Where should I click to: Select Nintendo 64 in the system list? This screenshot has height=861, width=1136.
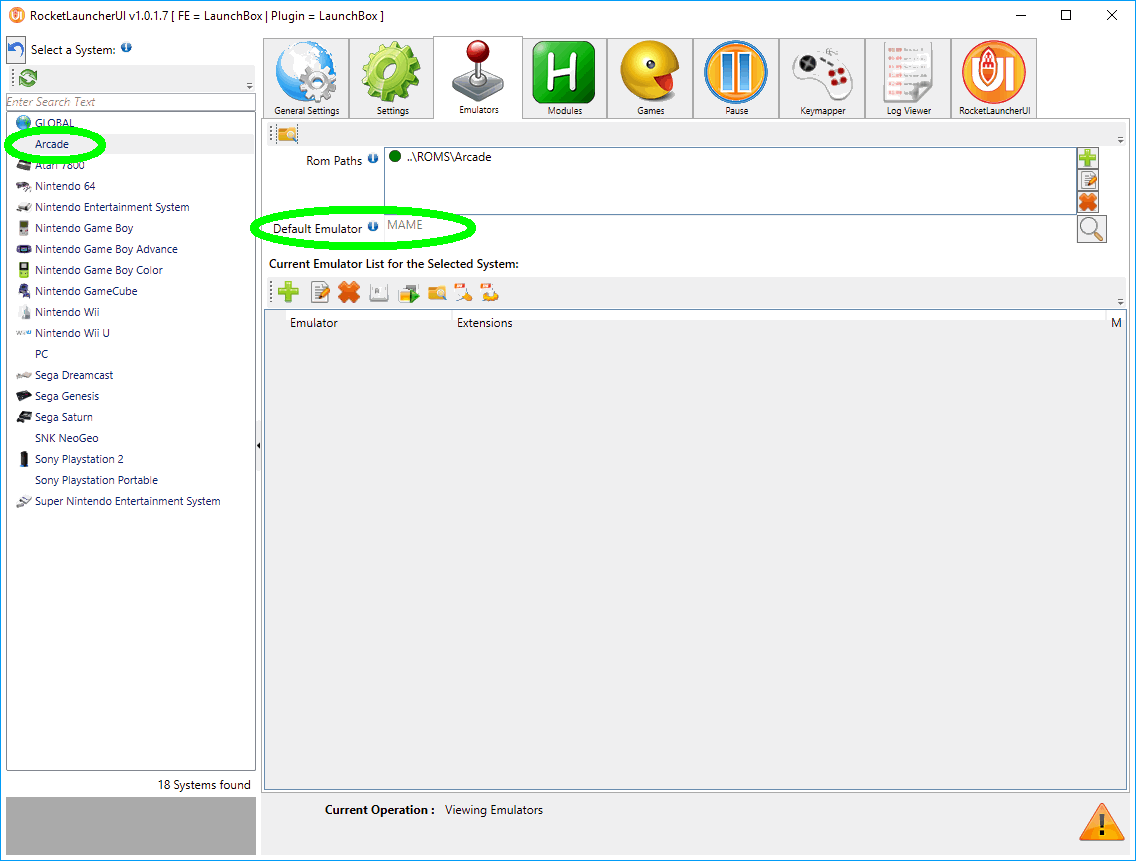click(x=65, y=186)
